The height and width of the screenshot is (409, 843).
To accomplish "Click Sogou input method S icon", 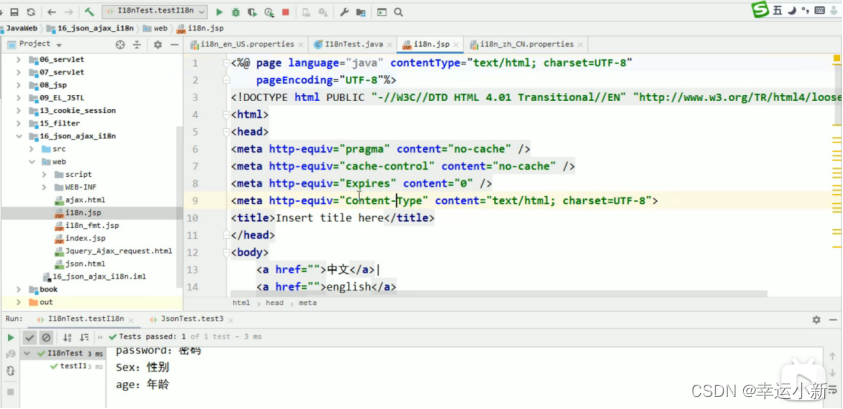I will click(x=760, y=10).
